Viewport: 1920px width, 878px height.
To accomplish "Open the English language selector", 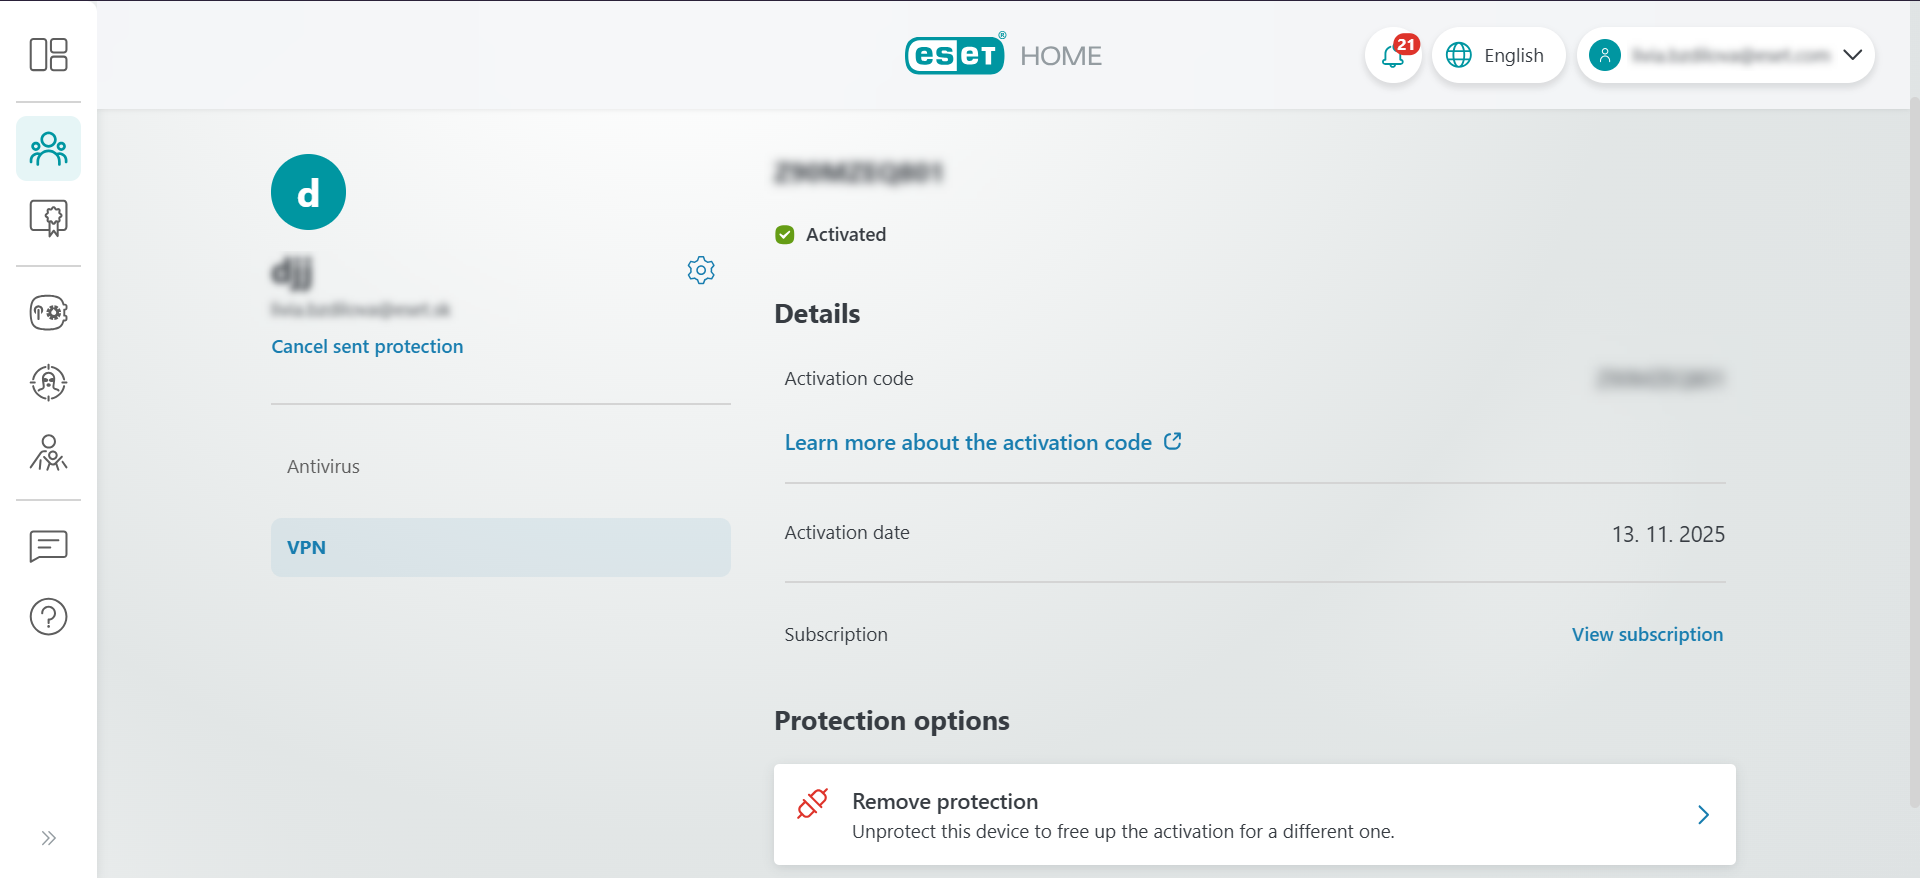I will (1499, 55).
